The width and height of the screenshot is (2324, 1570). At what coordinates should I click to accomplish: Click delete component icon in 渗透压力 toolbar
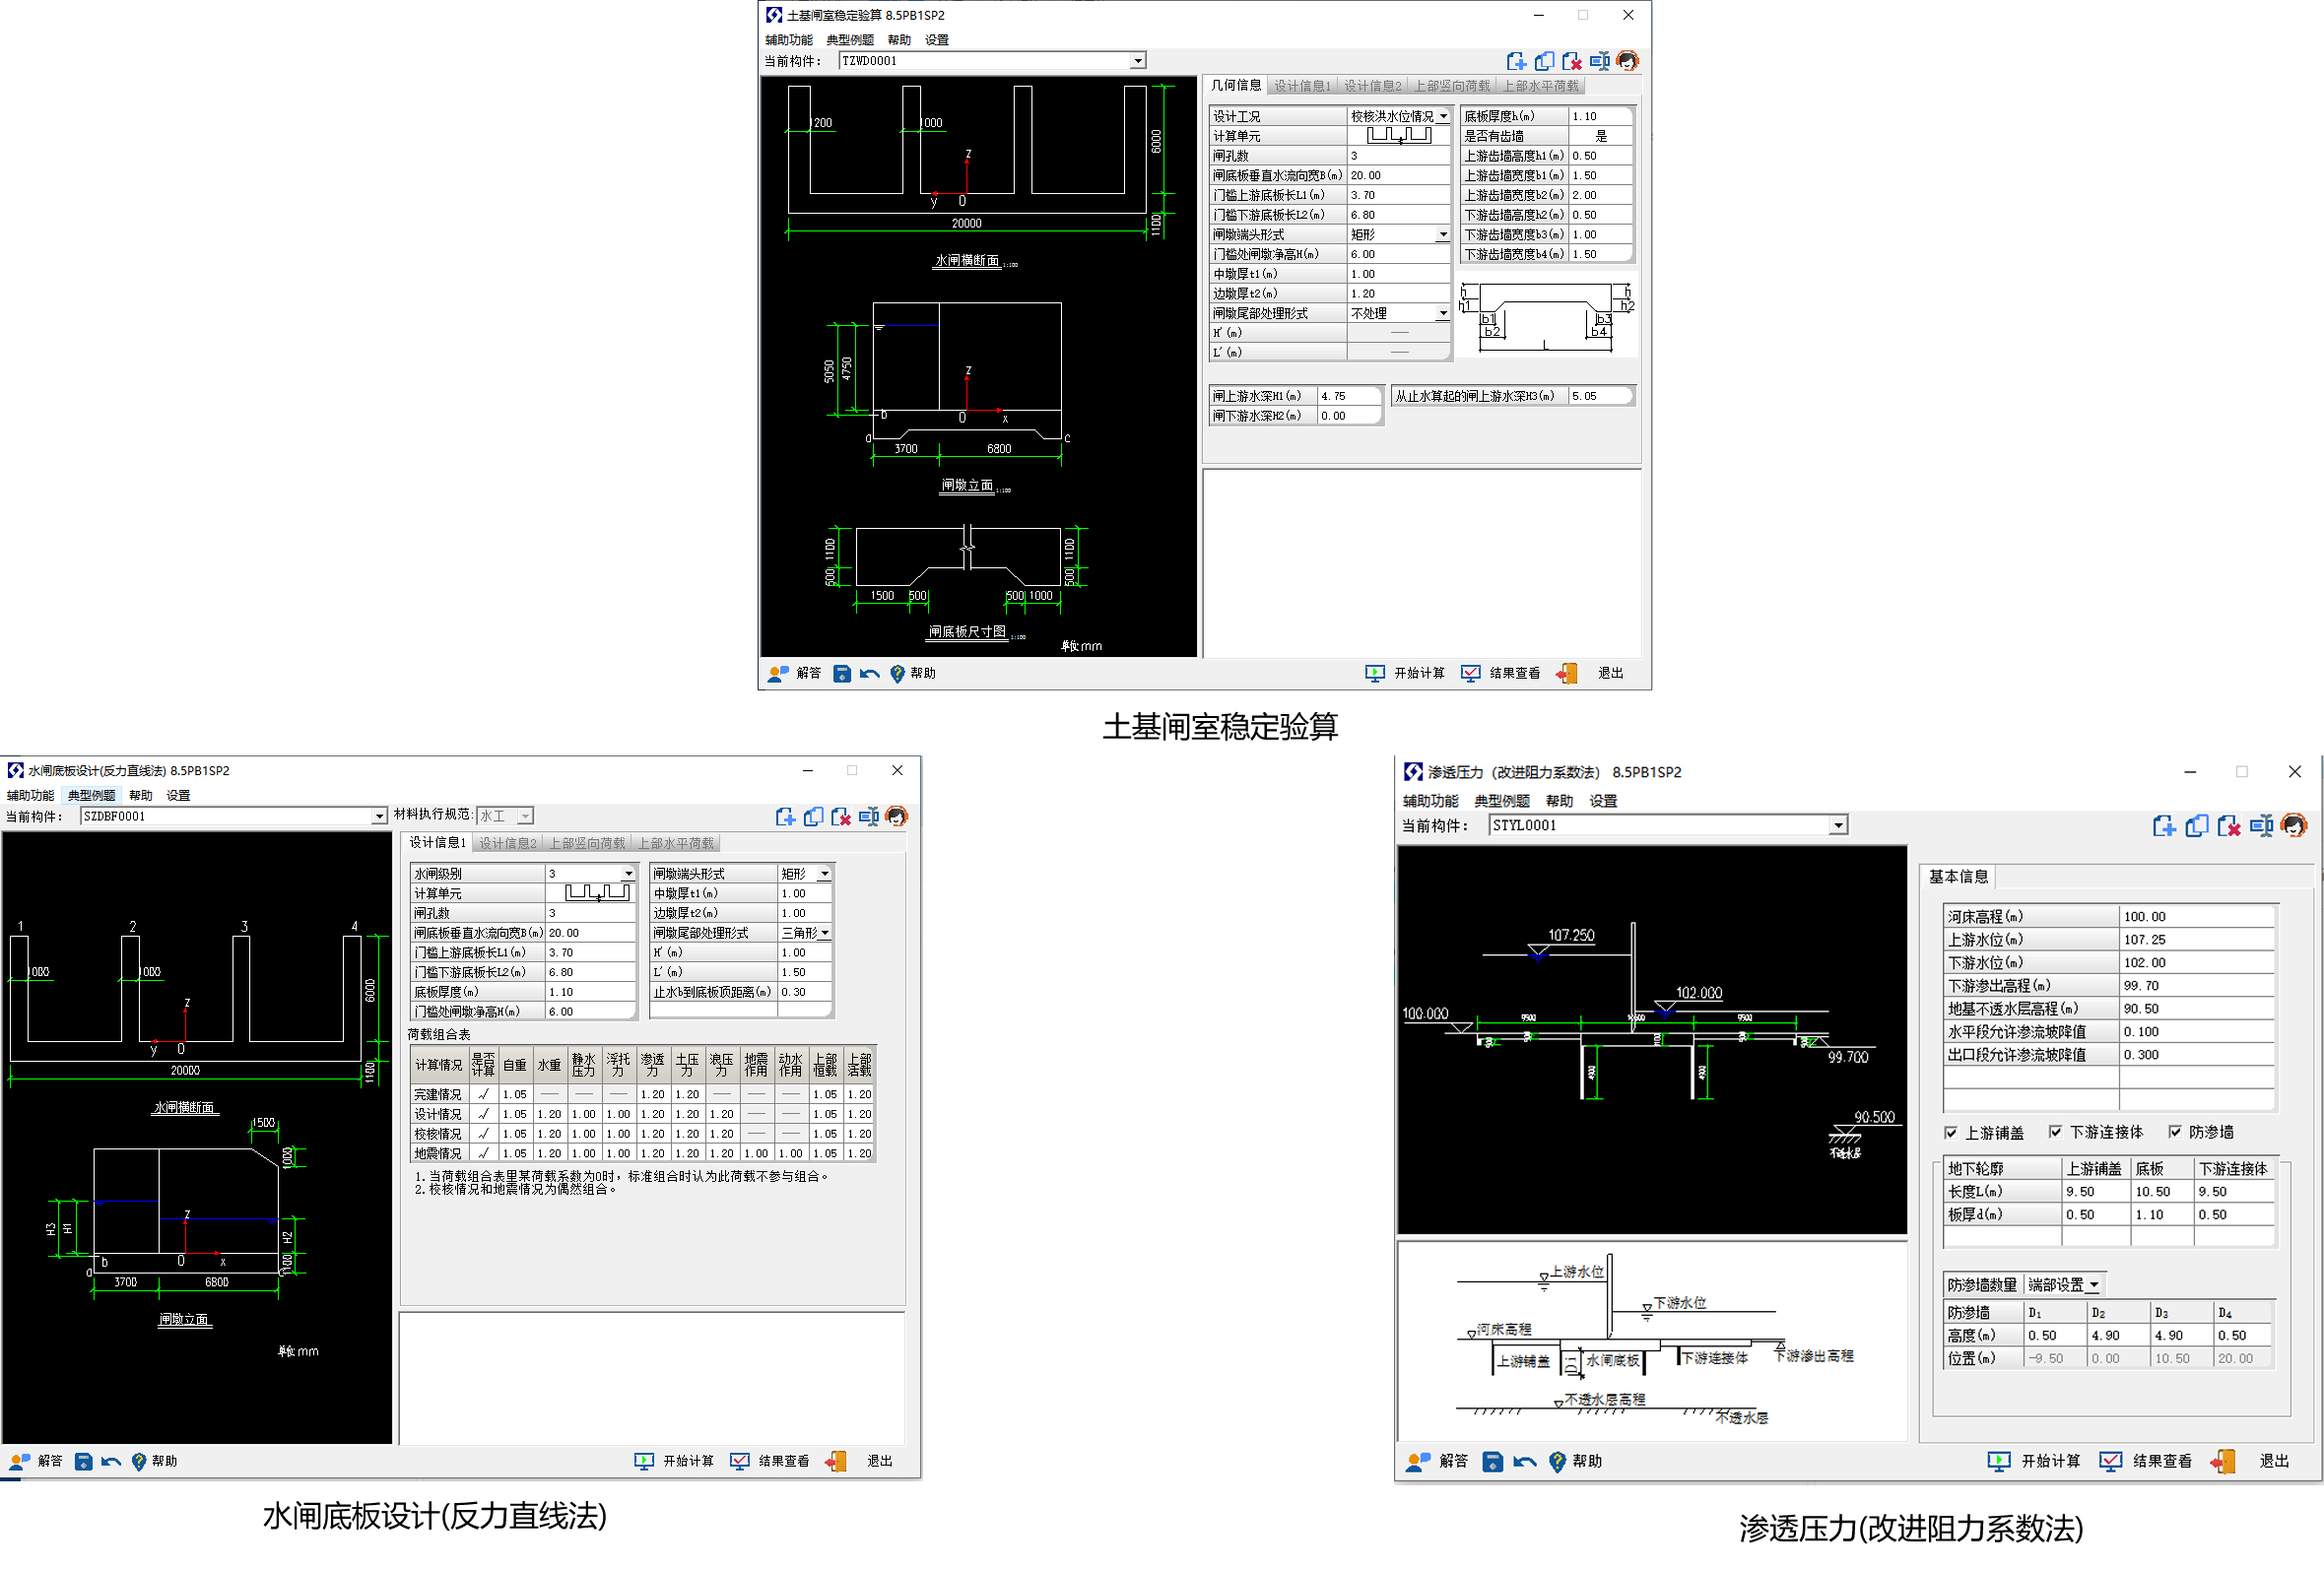2228,826
